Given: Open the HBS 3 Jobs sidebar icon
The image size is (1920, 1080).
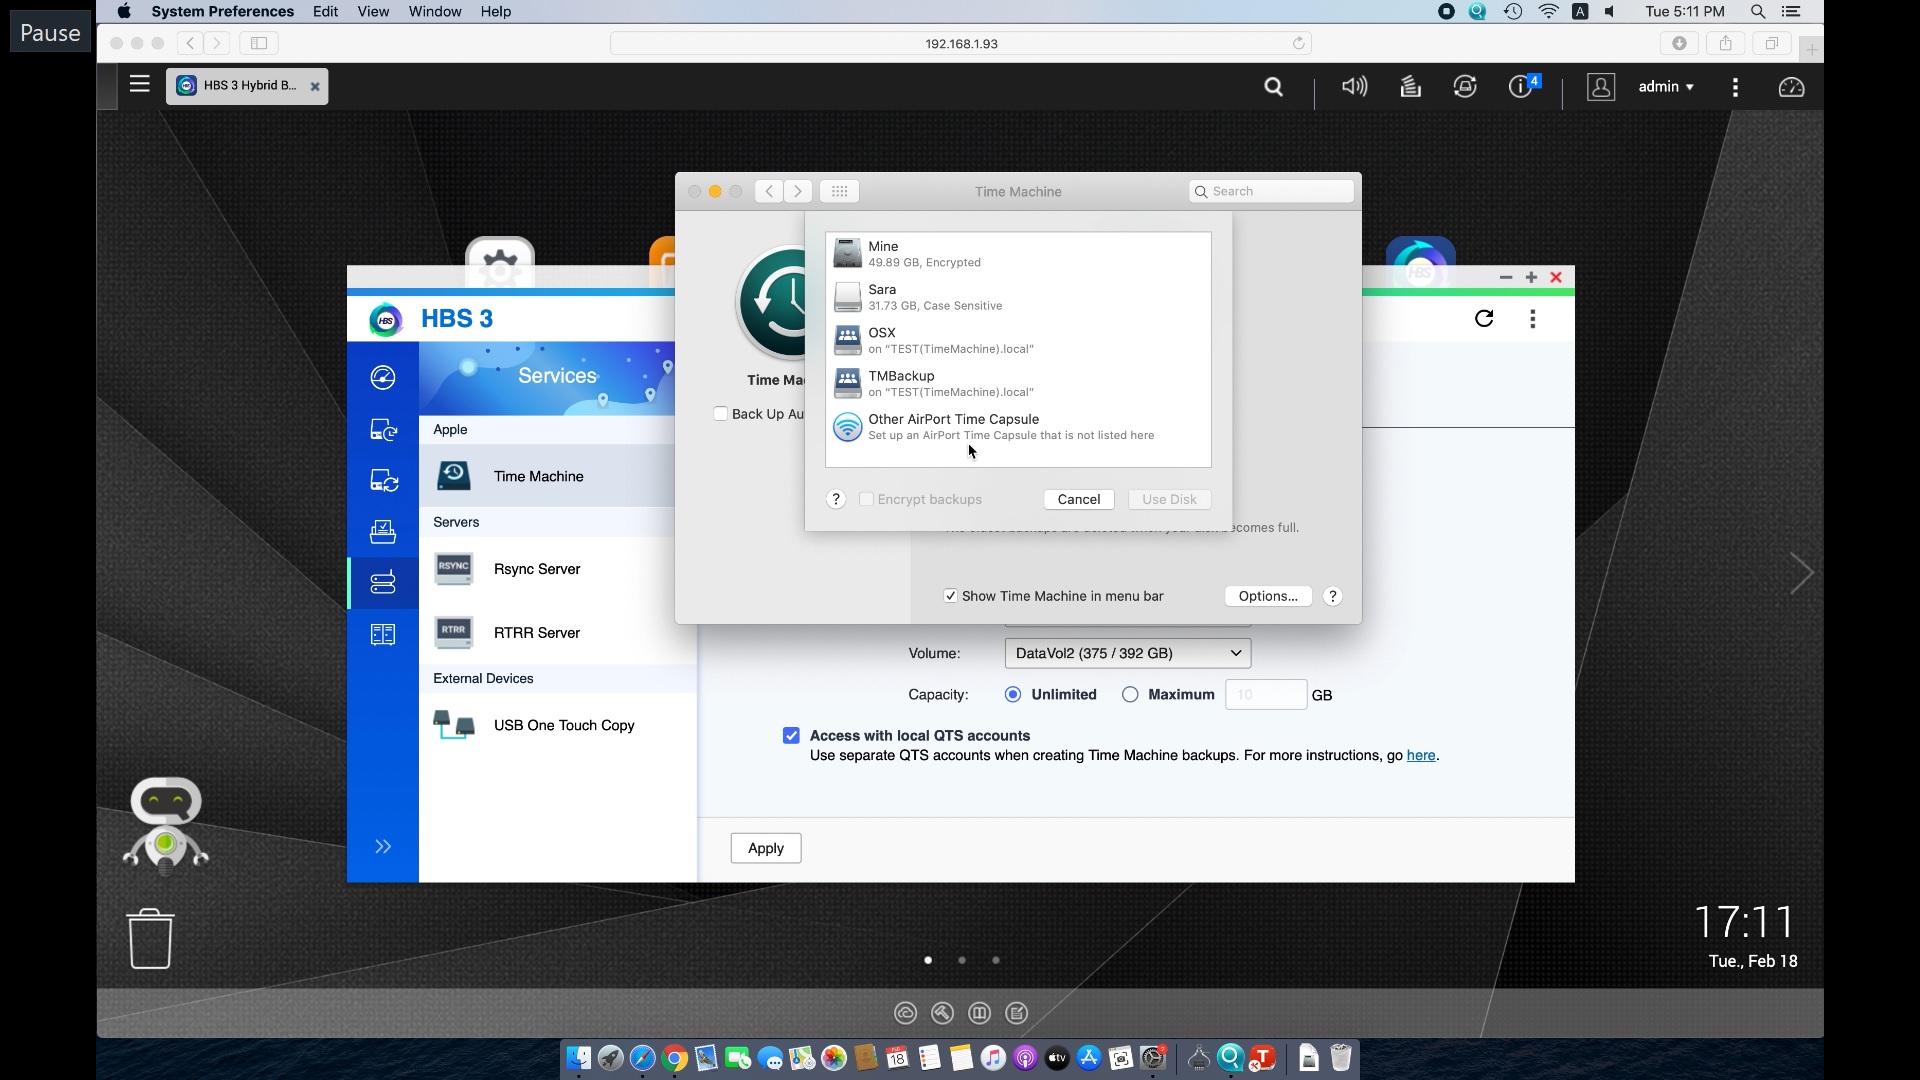Looking at the screenshot, I should [383, 531].
